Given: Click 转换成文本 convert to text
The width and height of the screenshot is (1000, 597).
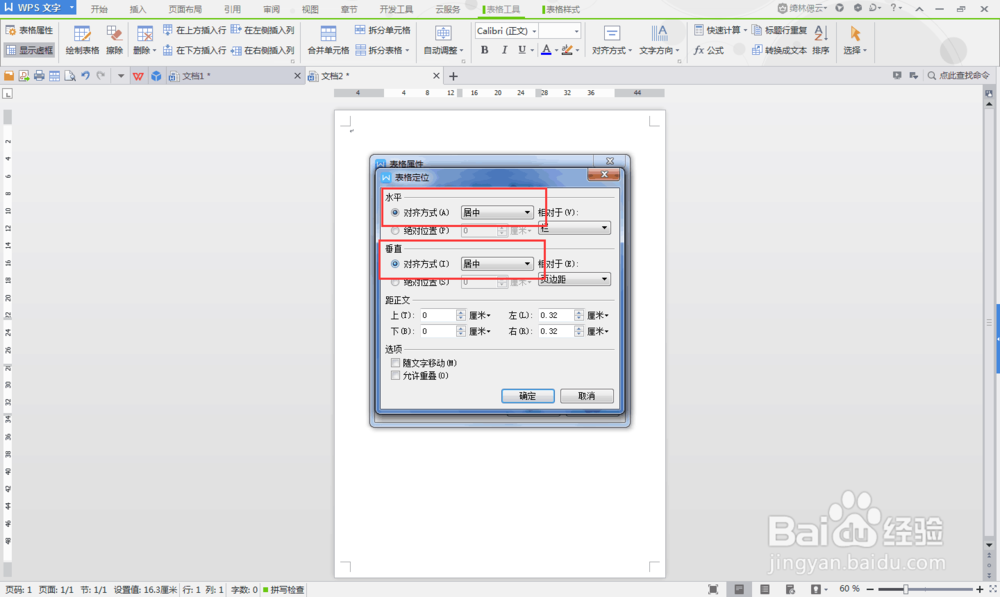Looking at the screenshot, I should point(779,50).
